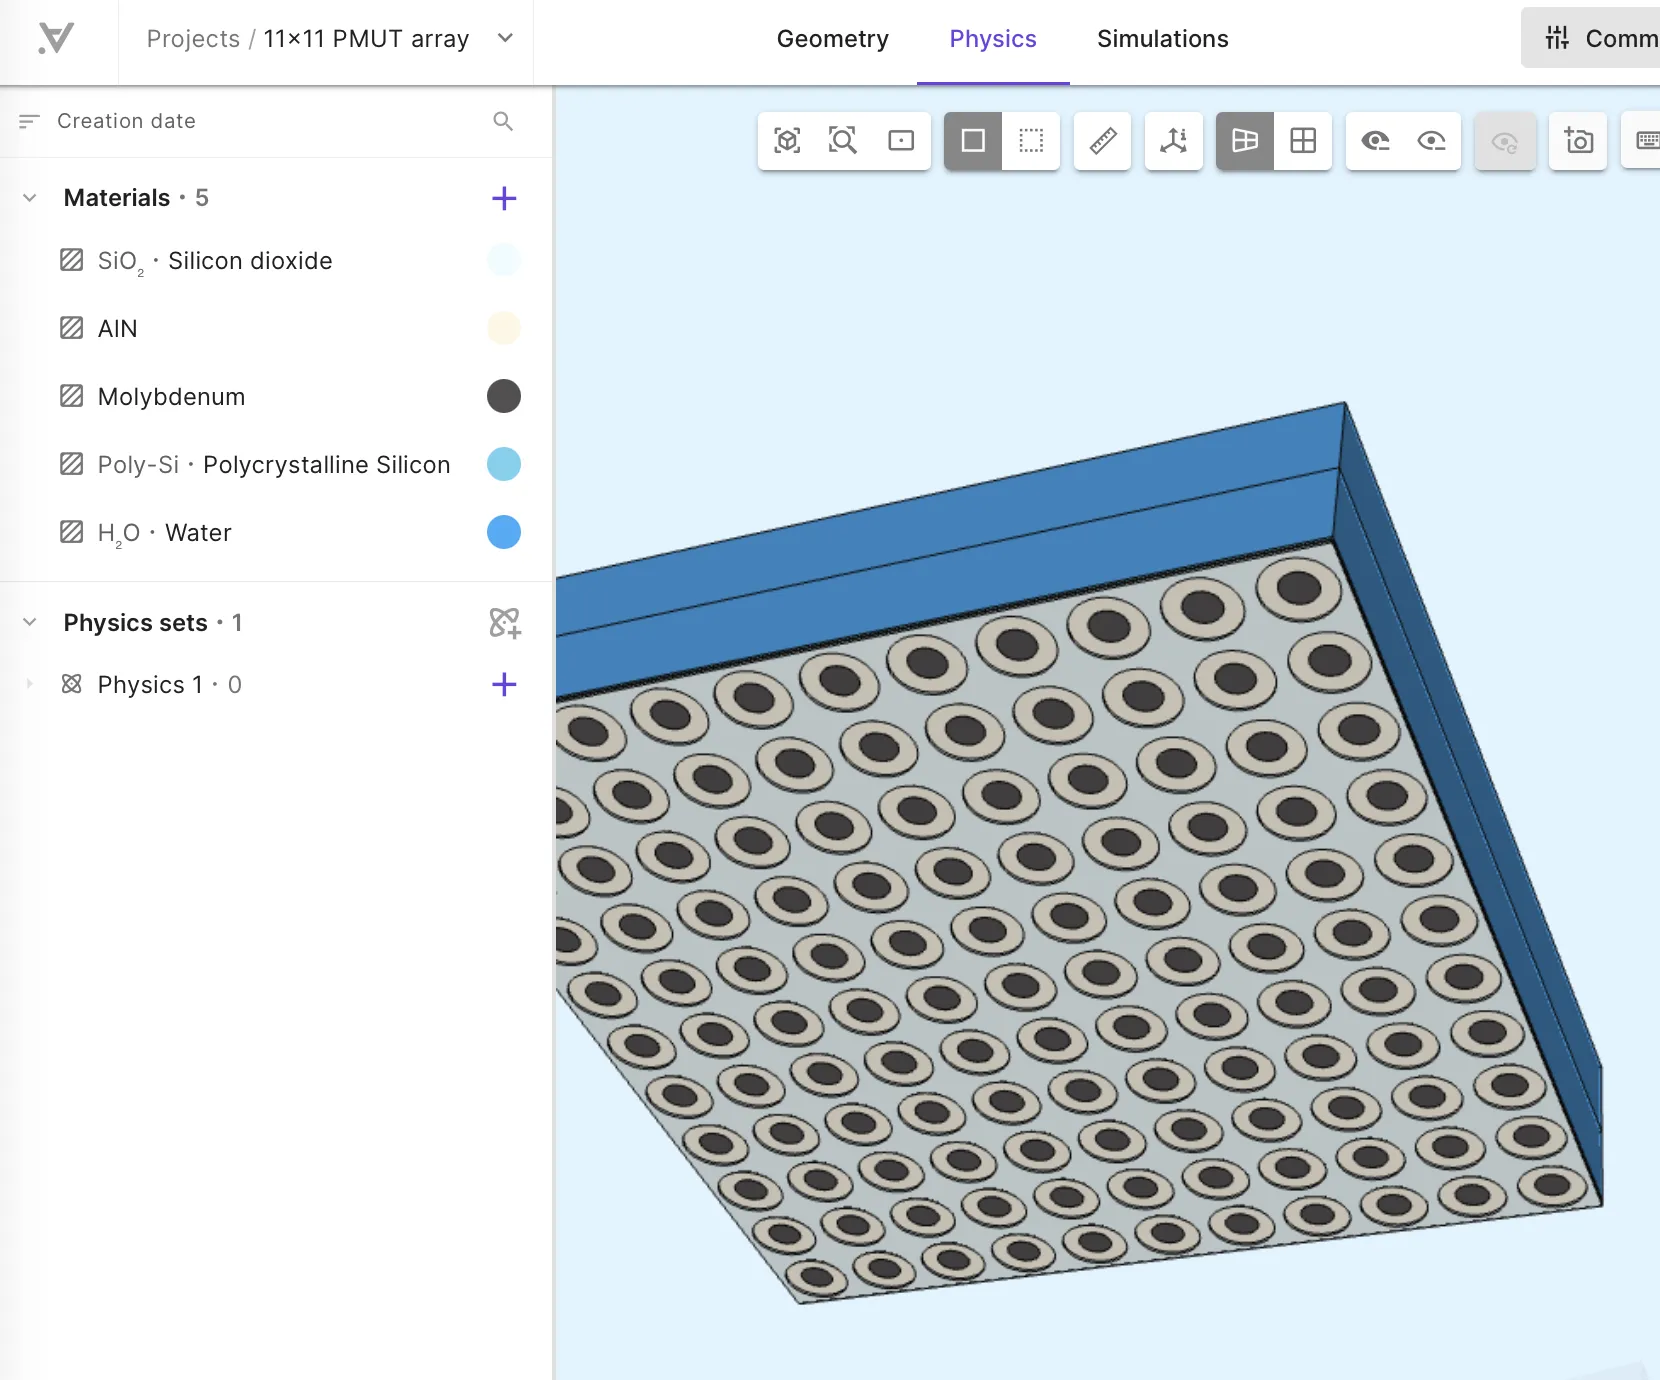Enable dotted box selection mode
This screenshot has width=1660, height=1380.
click(1031, 141)
